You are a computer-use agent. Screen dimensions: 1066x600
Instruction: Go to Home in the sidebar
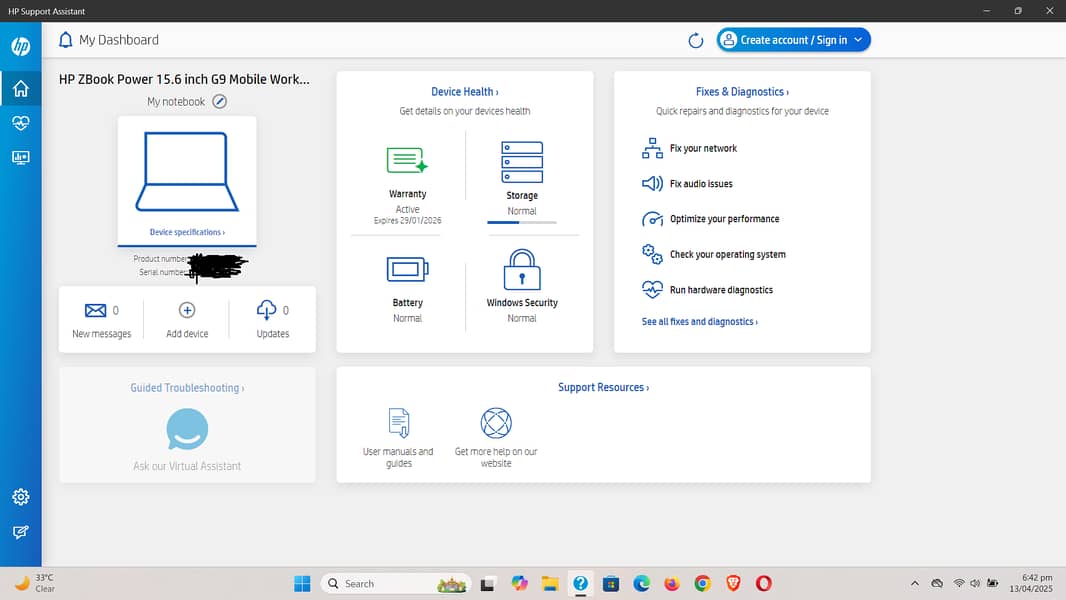click(20, 88)
